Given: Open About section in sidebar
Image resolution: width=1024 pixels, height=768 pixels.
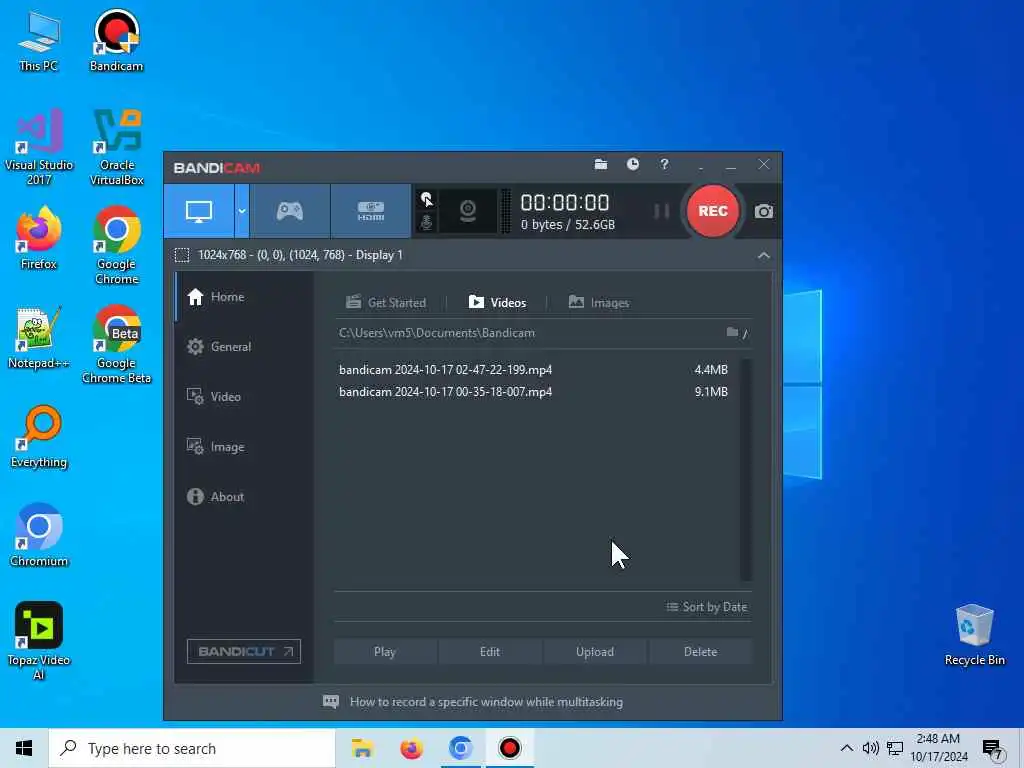Looking at the screenshot, I should (244, 497).
